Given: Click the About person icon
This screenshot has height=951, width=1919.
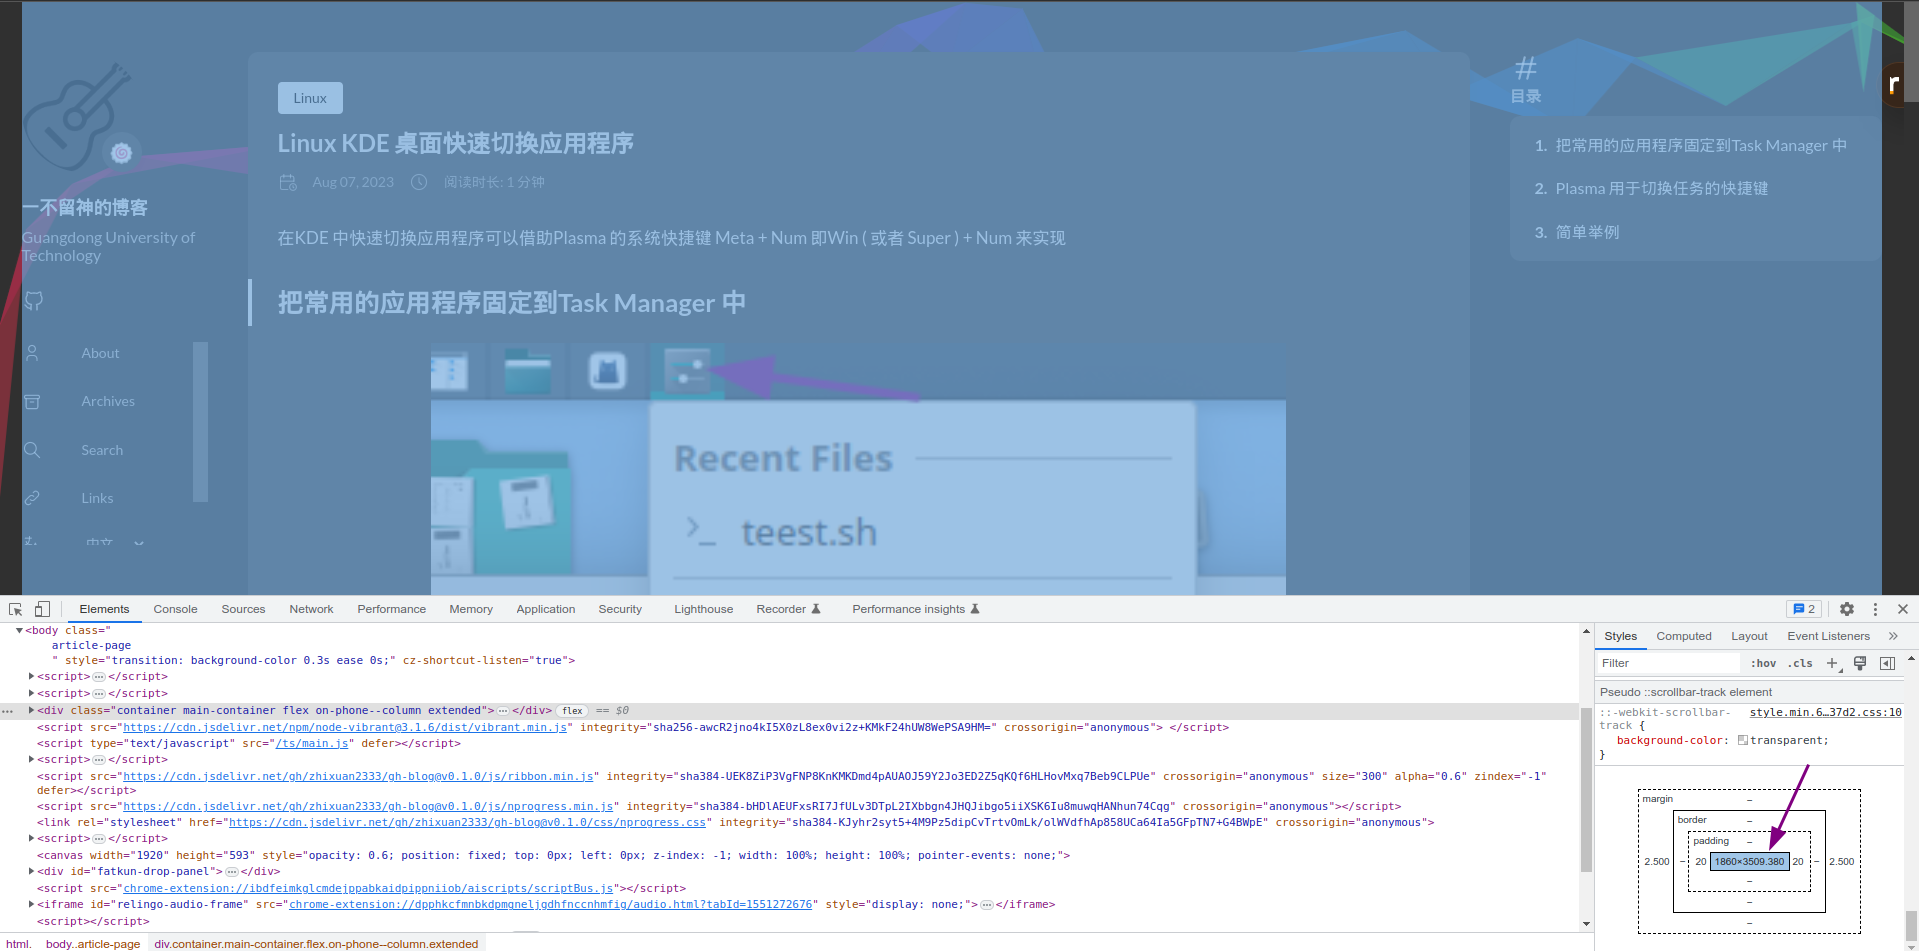Looking at the screenshot, I should pos(32,353).
